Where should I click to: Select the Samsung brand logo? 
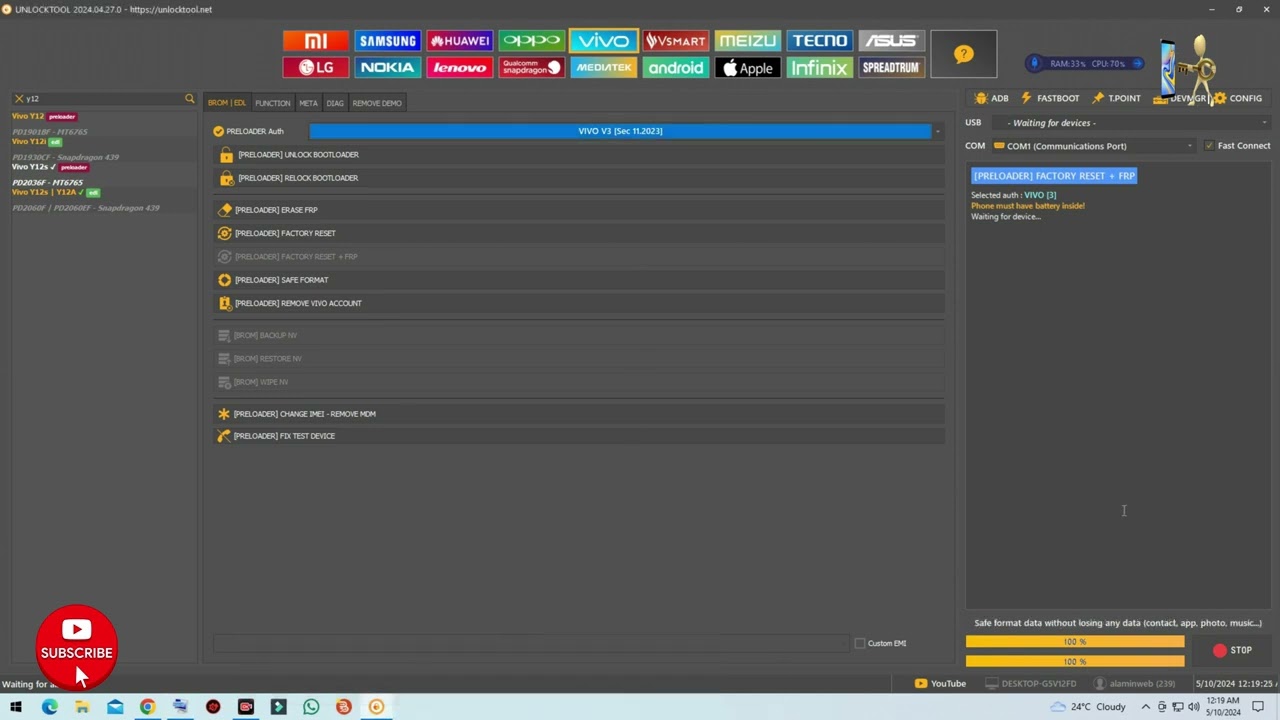[388, 41]
